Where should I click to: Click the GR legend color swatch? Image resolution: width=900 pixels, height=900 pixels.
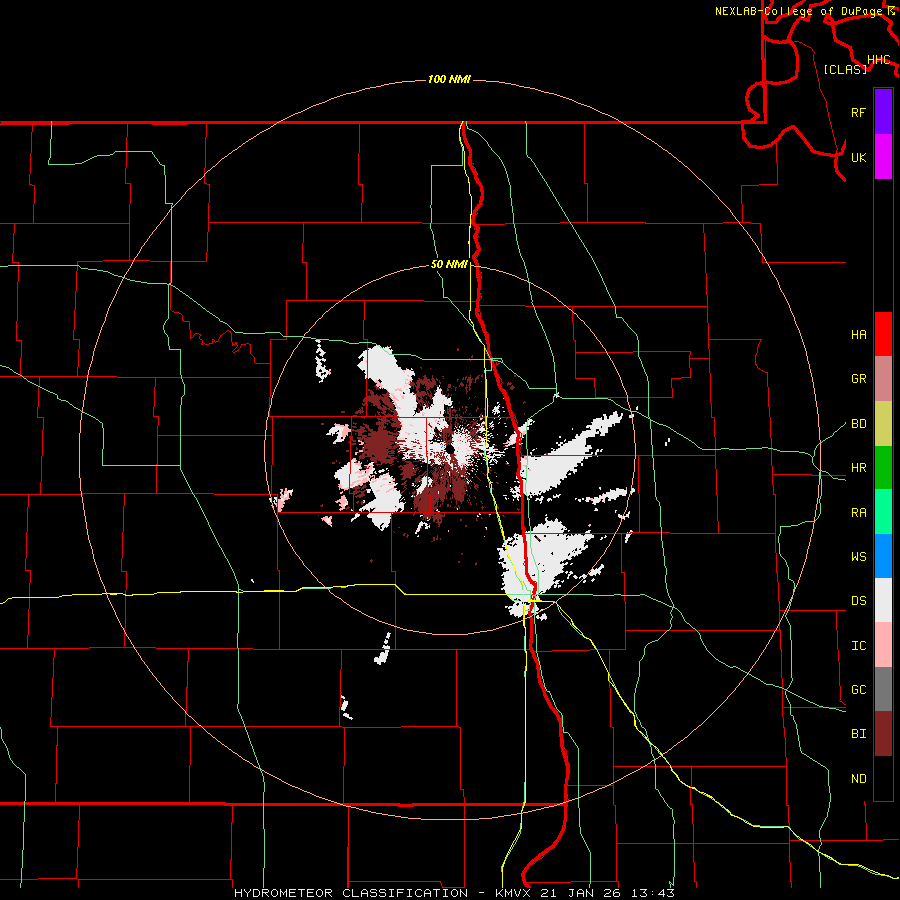coord(883,379)
